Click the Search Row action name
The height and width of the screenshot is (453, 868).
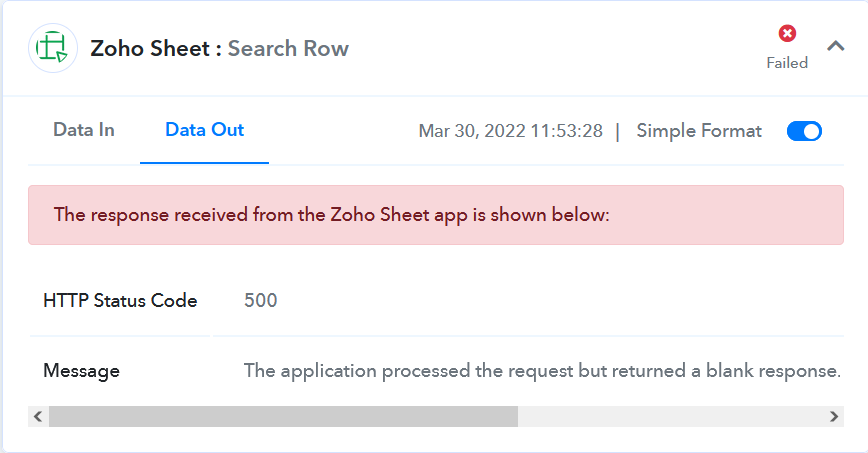pos(288,48)
